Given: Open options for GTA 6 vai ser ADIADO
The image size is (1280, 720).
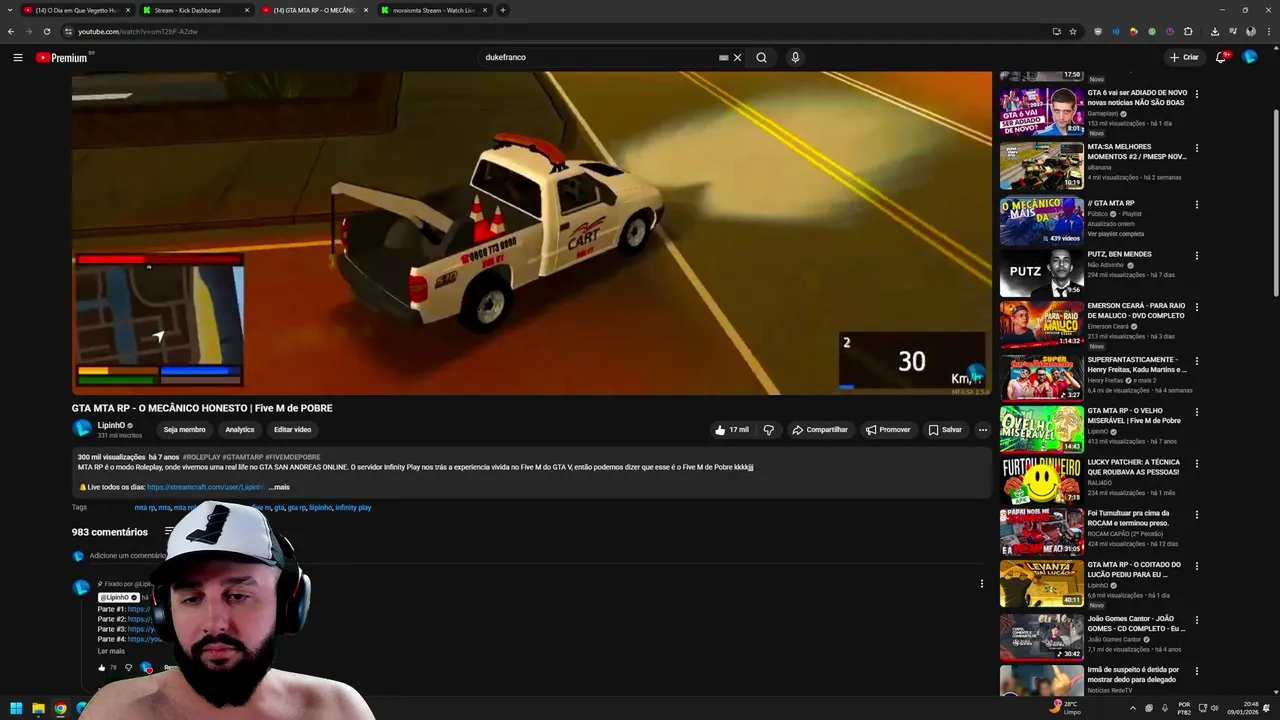Looking at the screenshot, I should coord(1197,94).
